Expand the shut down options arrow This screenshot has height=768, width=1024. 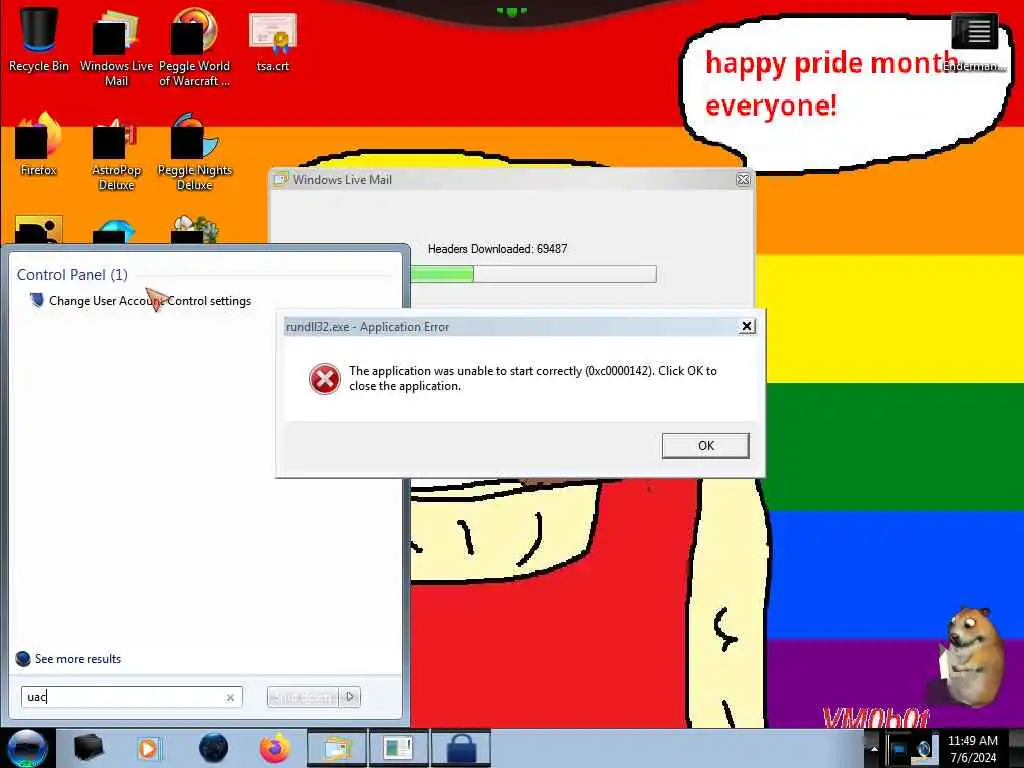pyautogui.click(x=351, y=697)
